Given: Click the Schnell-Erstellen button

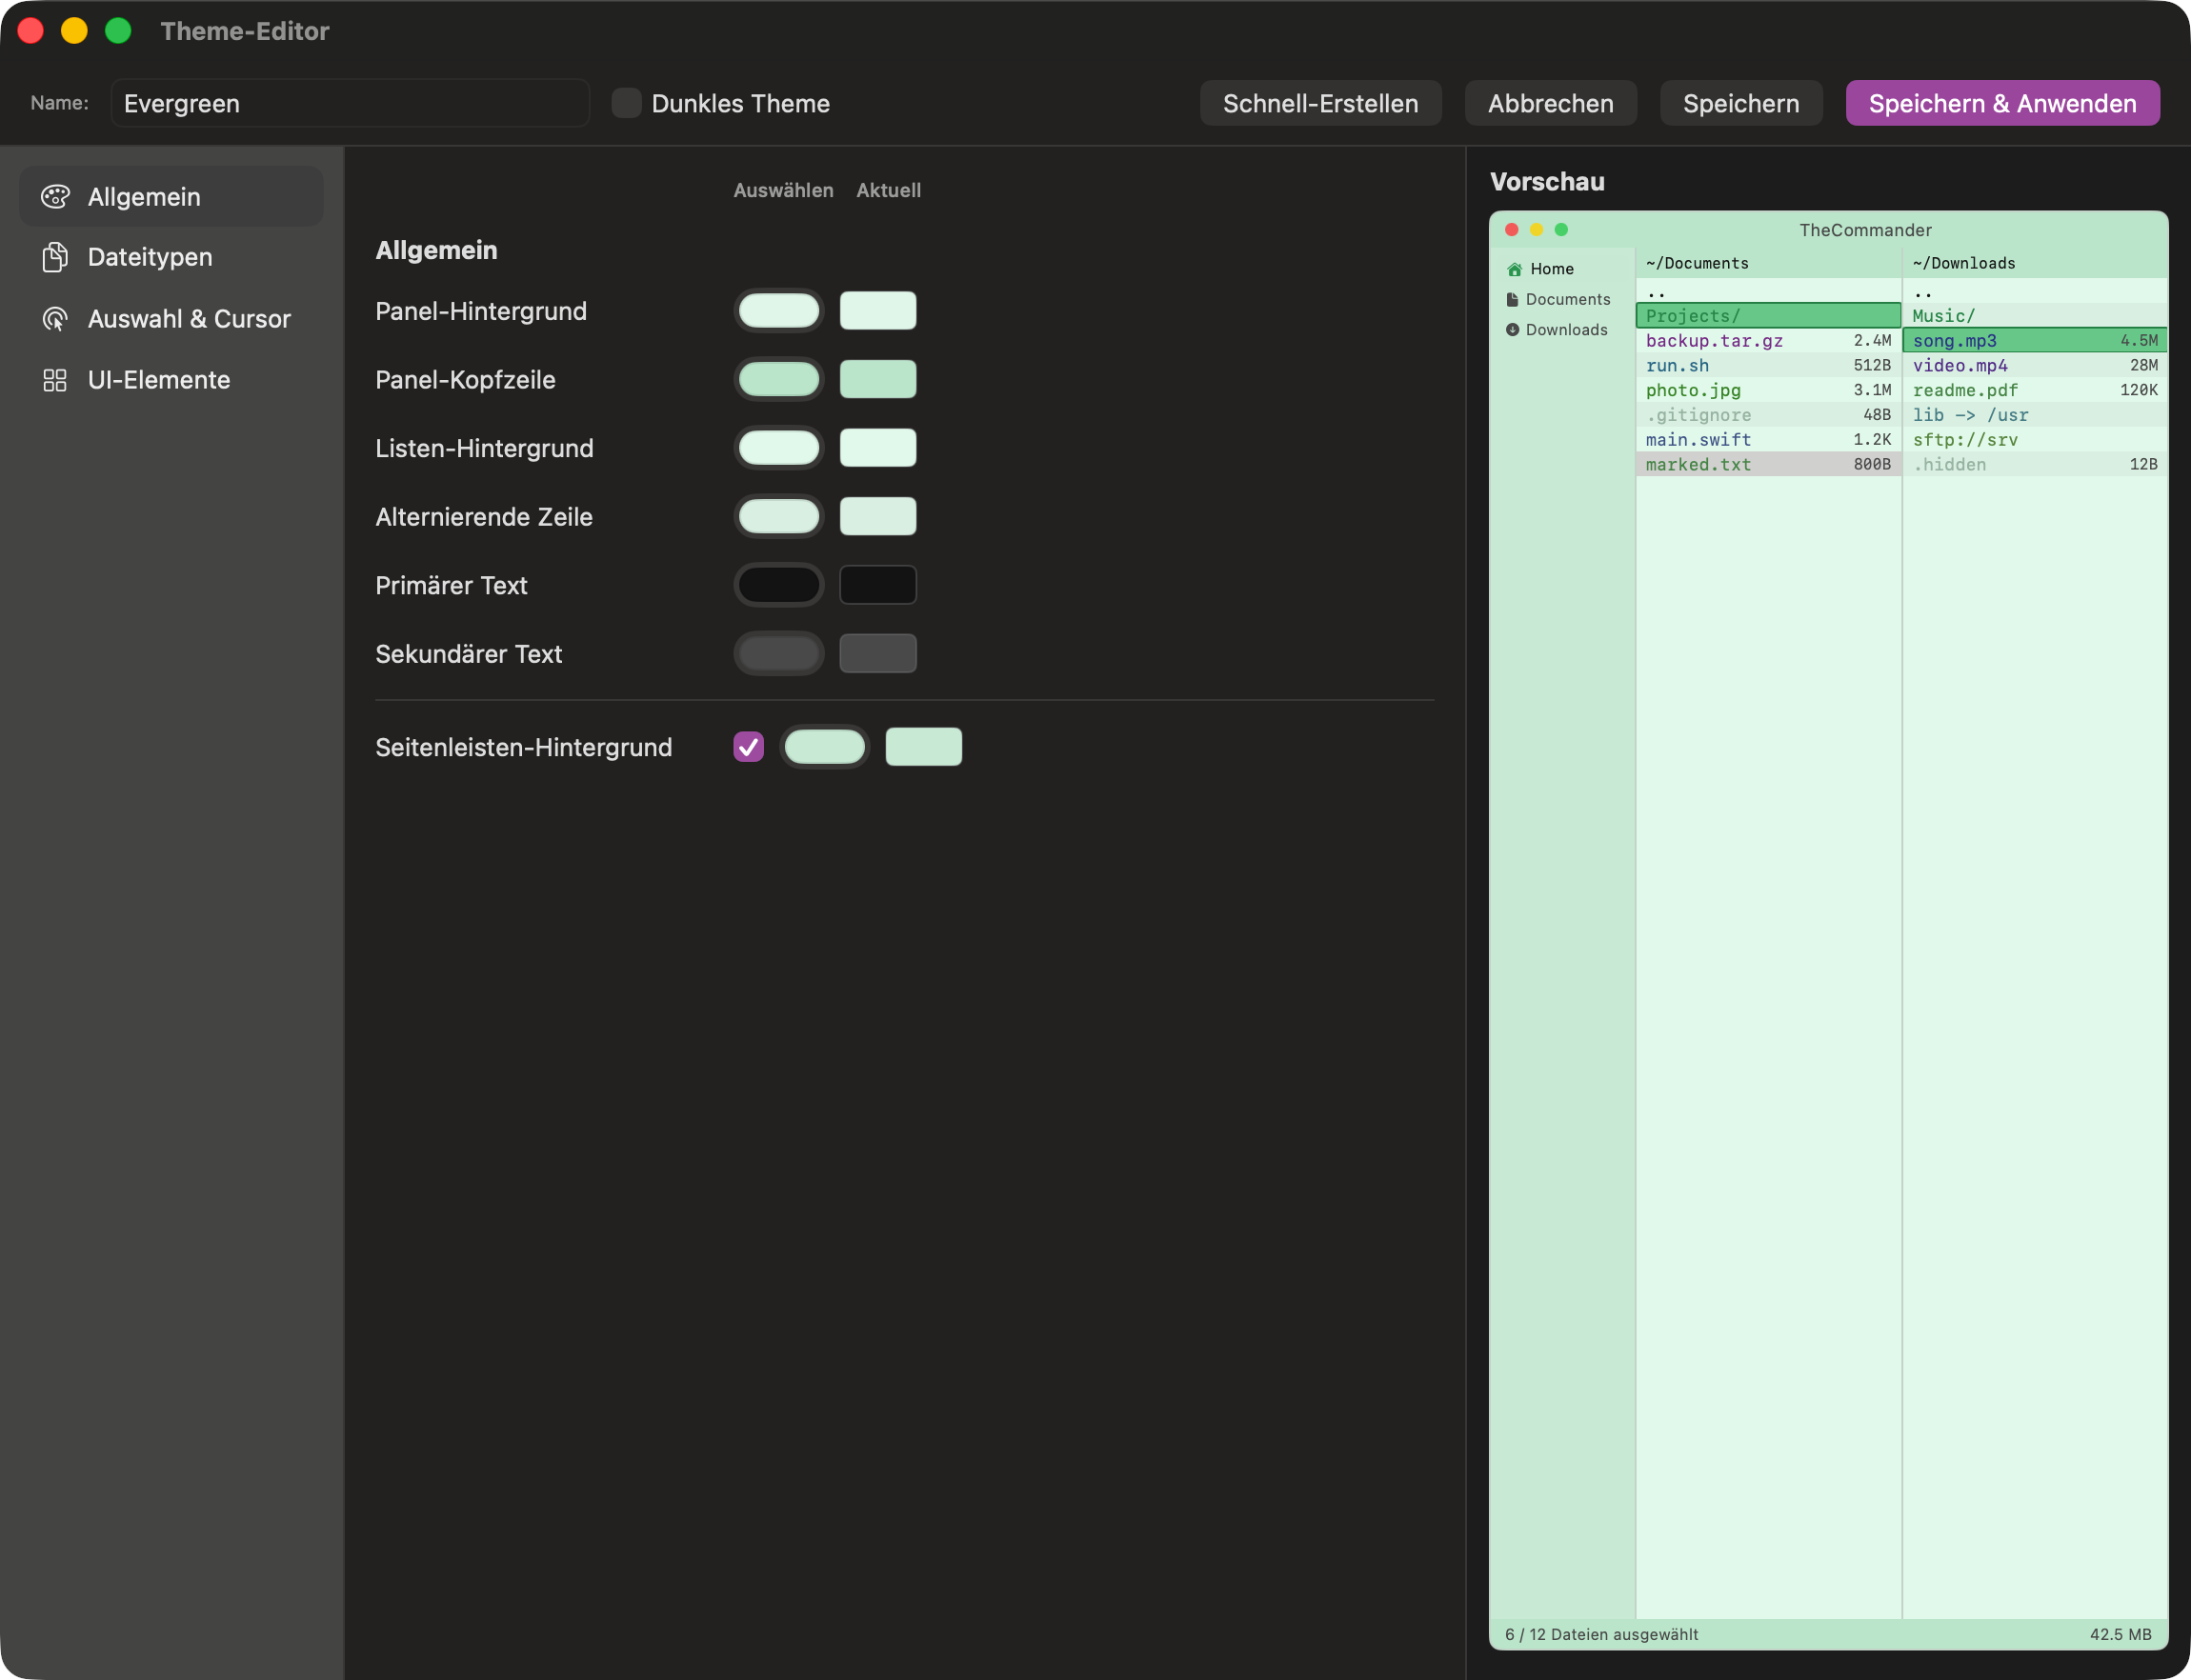Looking at the screenshot, I should click(x=1320, y=102).
